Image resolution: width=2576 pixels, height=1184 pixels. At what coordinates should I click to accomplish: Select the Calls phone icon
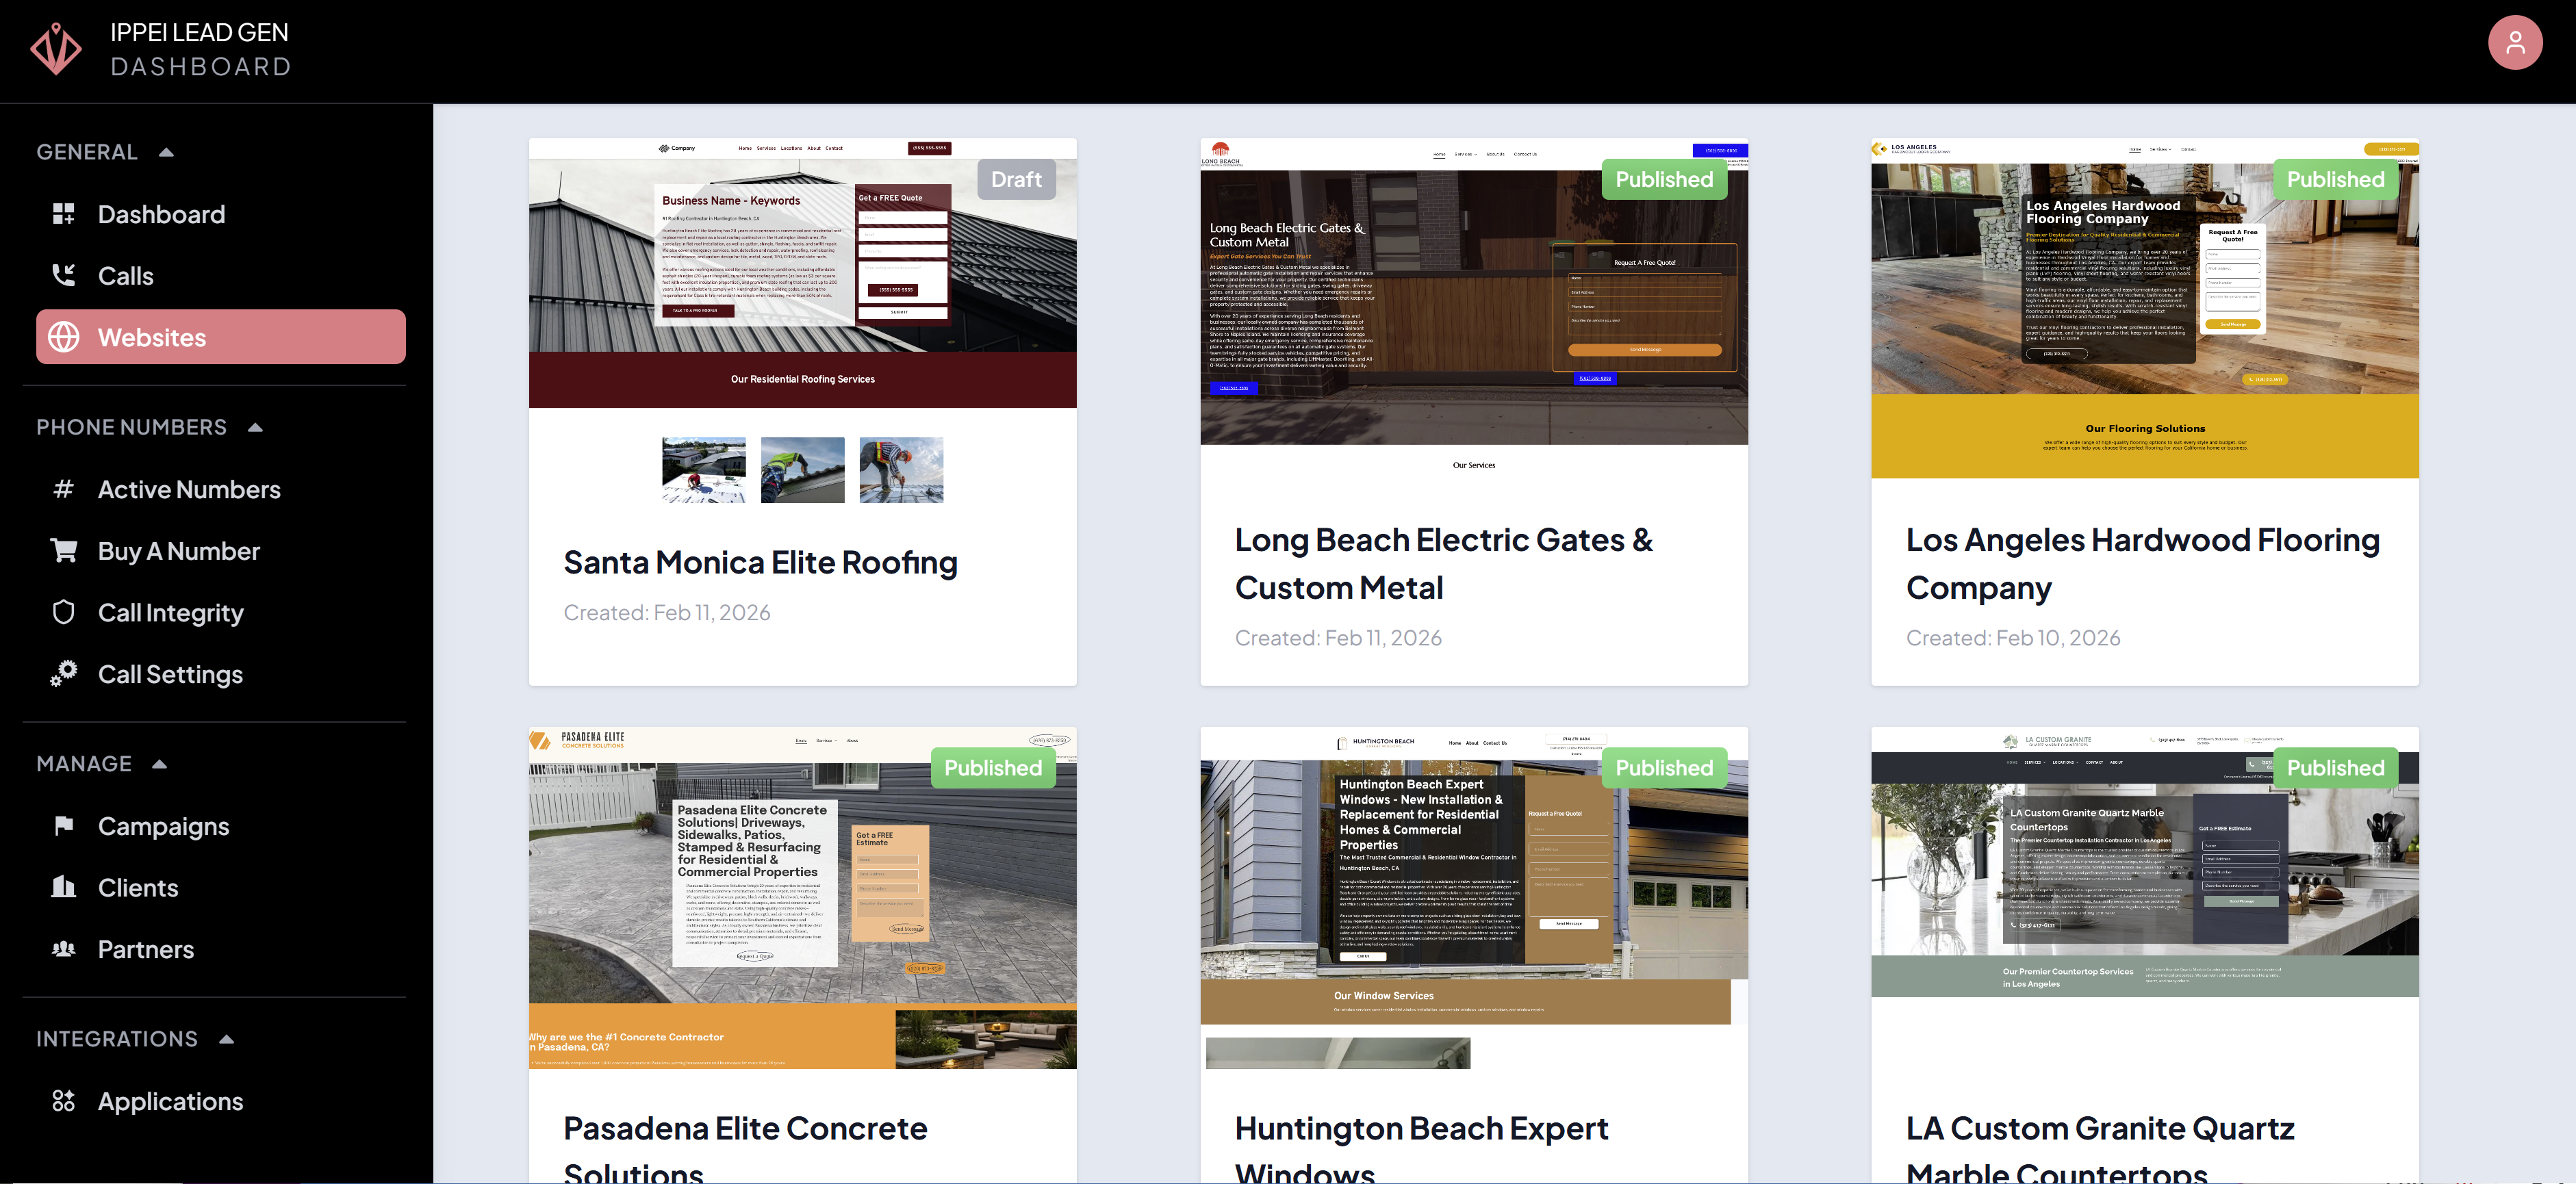pos(64,275)
